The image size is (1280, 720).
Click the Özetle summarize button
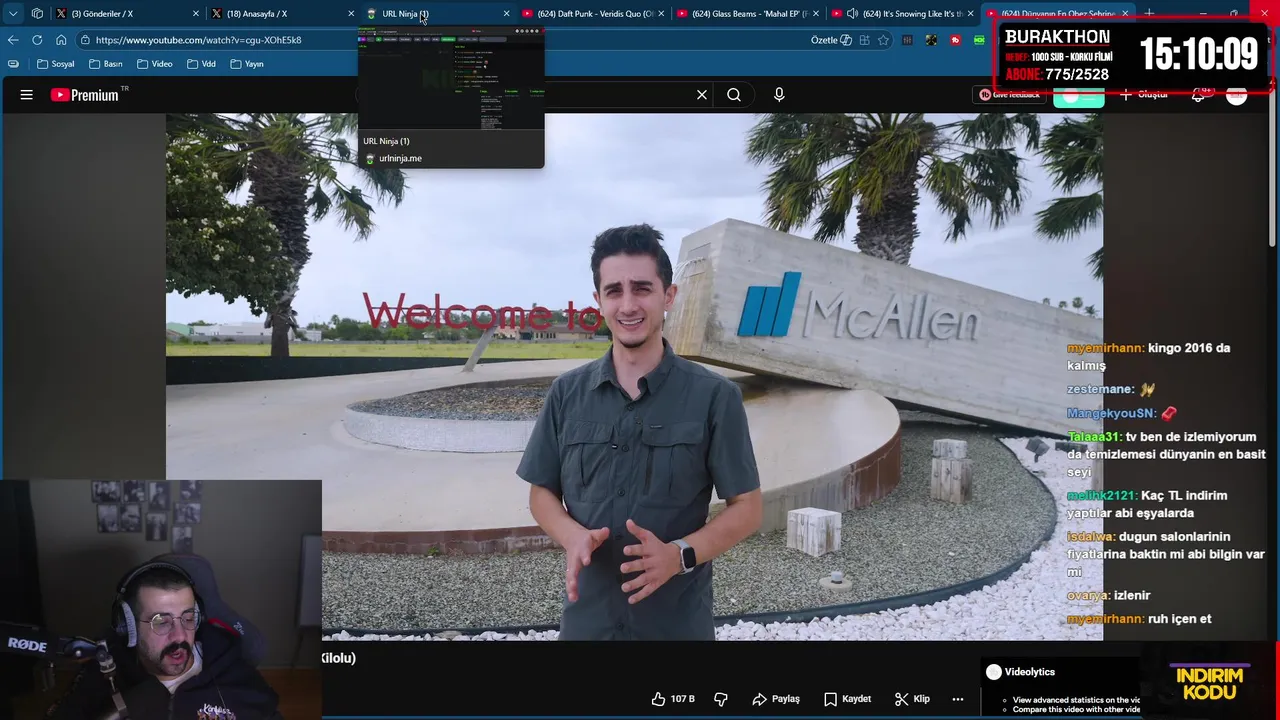[831, 40]
